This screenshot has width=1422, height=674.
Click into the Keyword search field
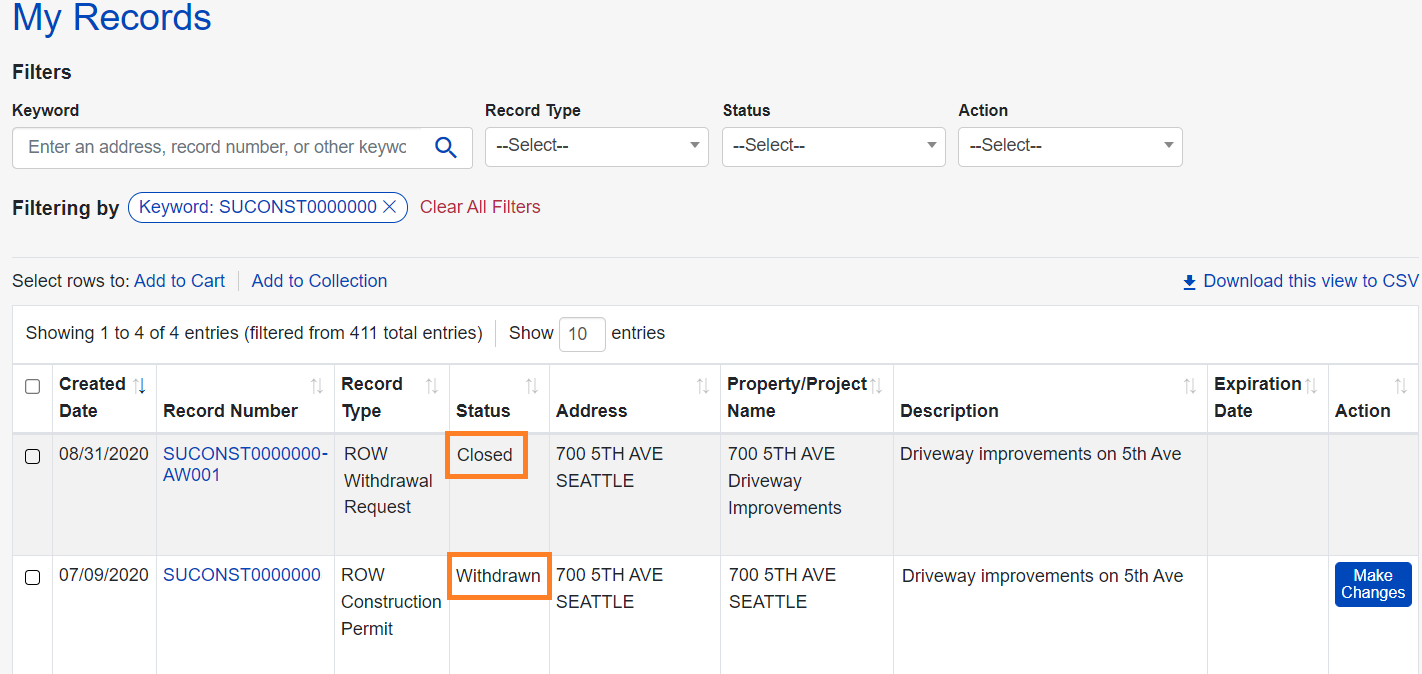pyautogui.click(x=217, y=147)
